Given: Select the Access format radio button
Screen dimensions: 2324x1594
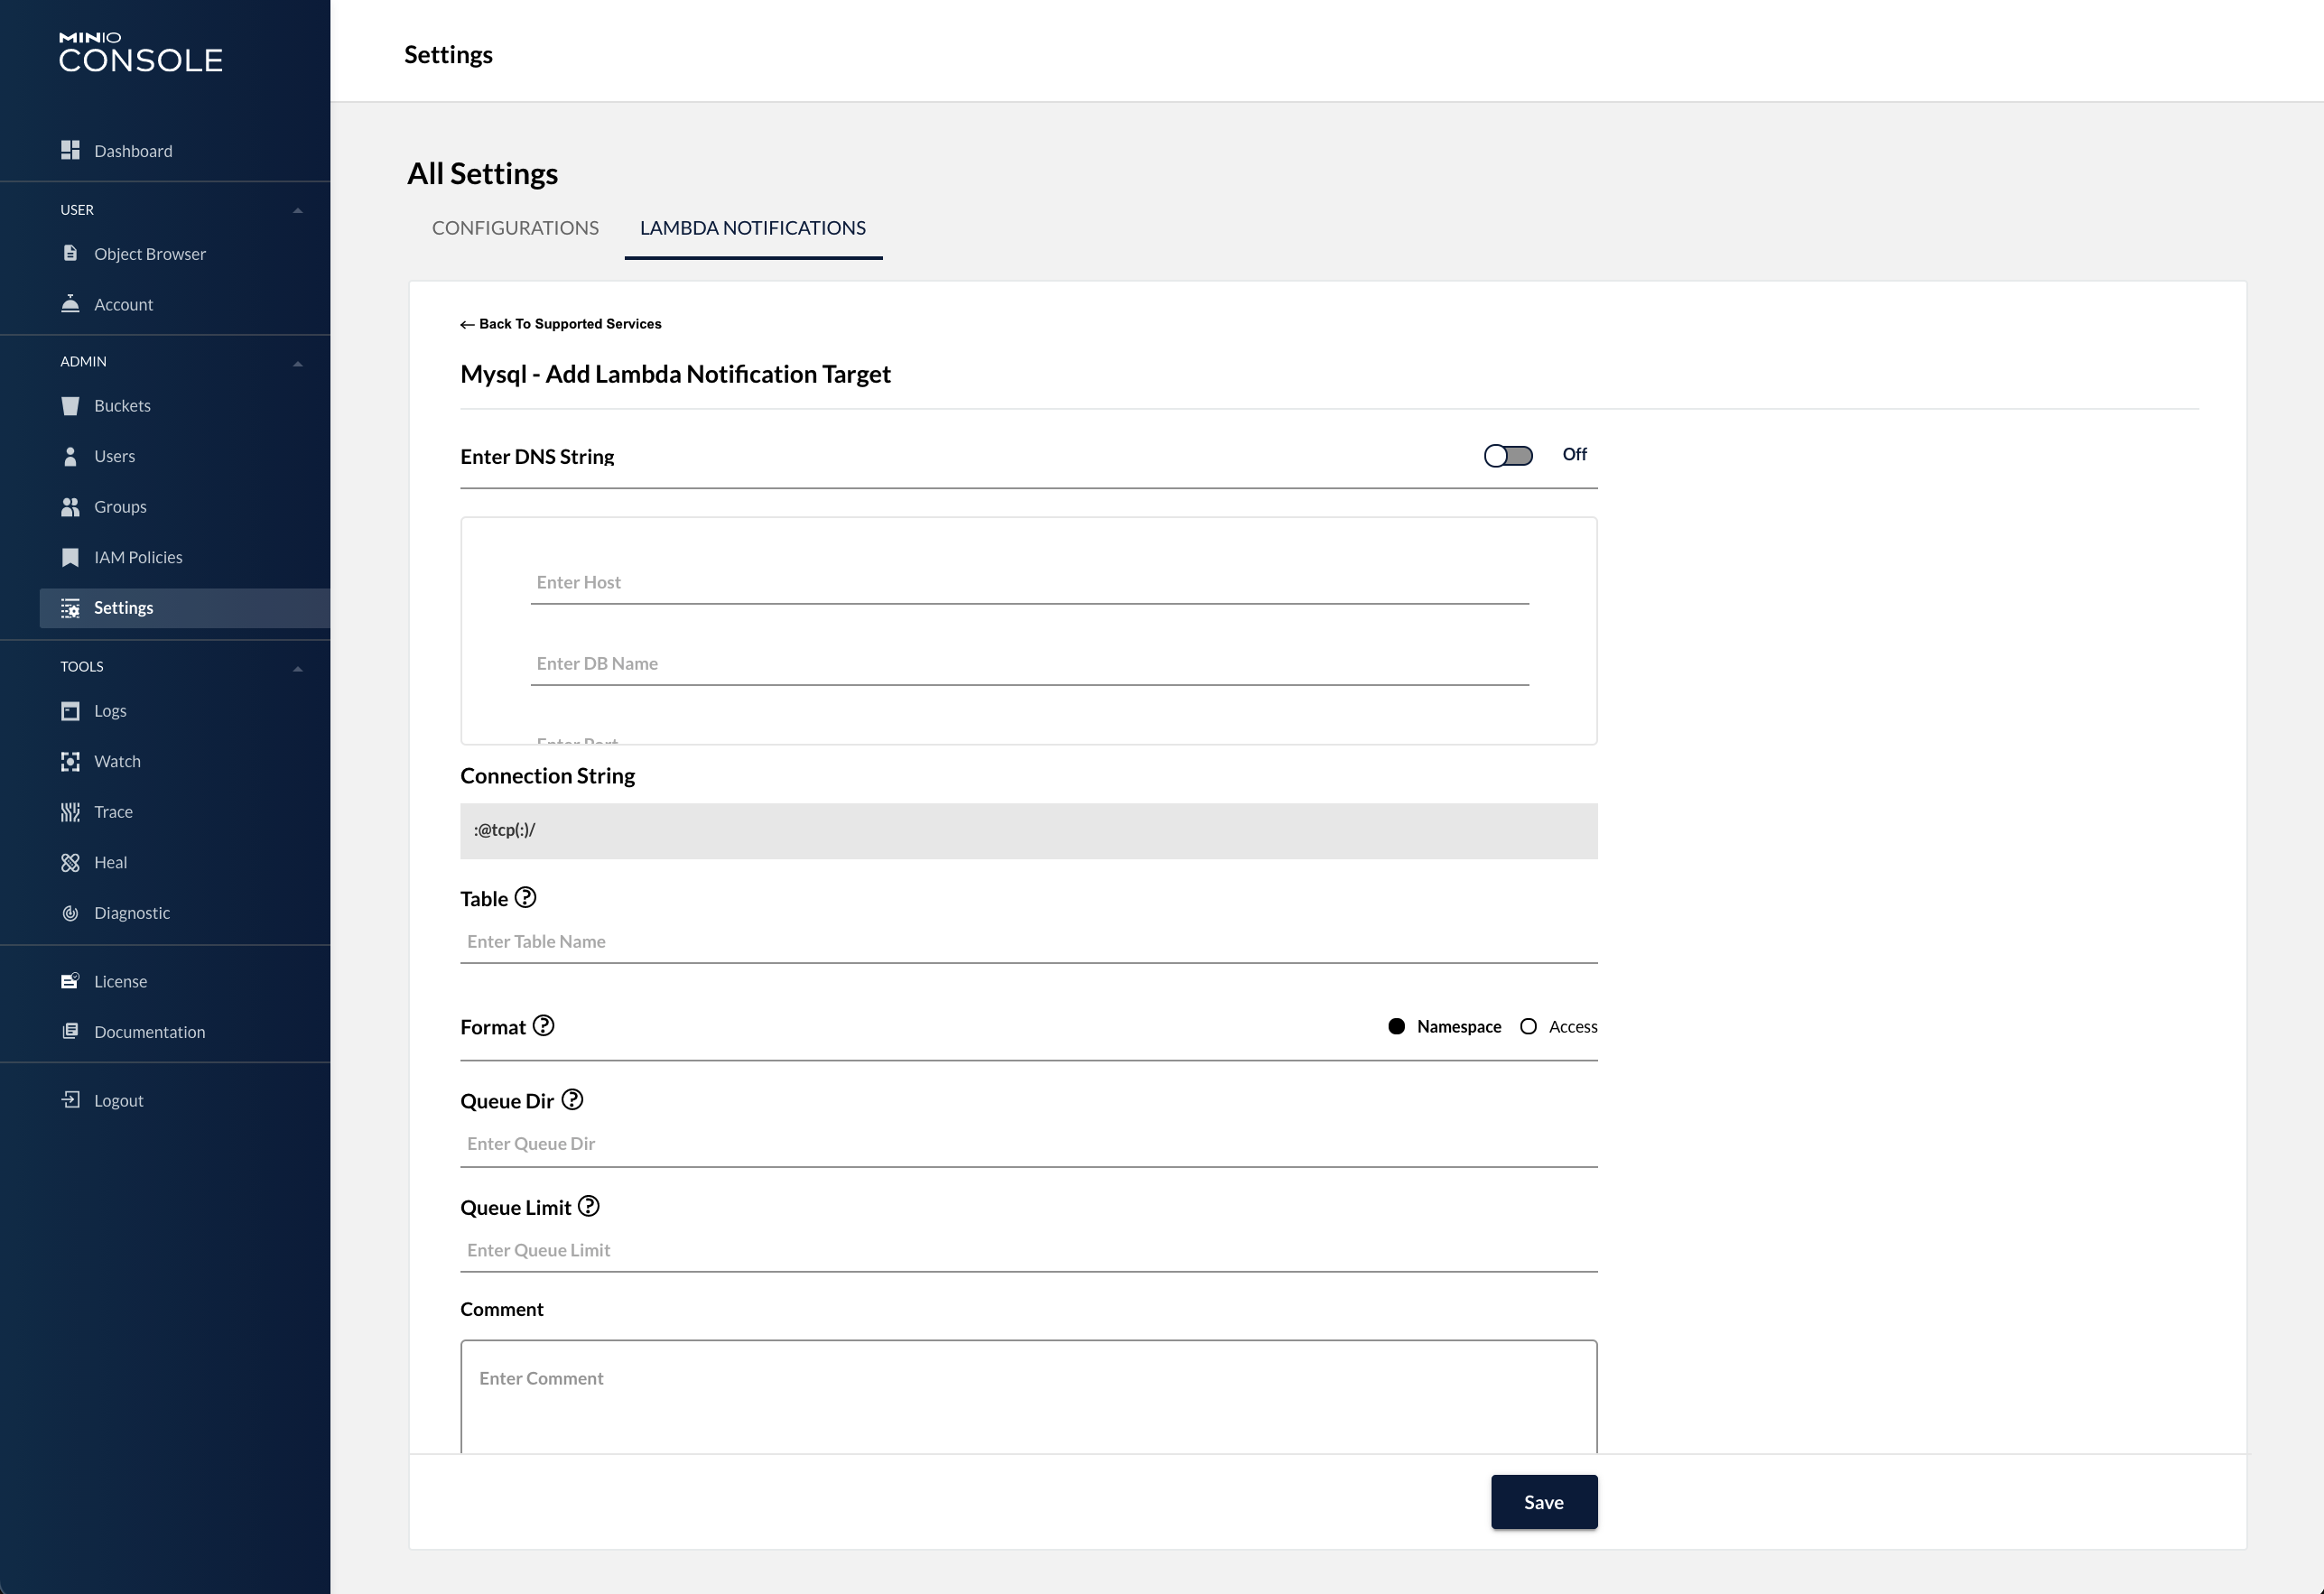Looking at the screenshot, I should [x=1528, y=1026].
